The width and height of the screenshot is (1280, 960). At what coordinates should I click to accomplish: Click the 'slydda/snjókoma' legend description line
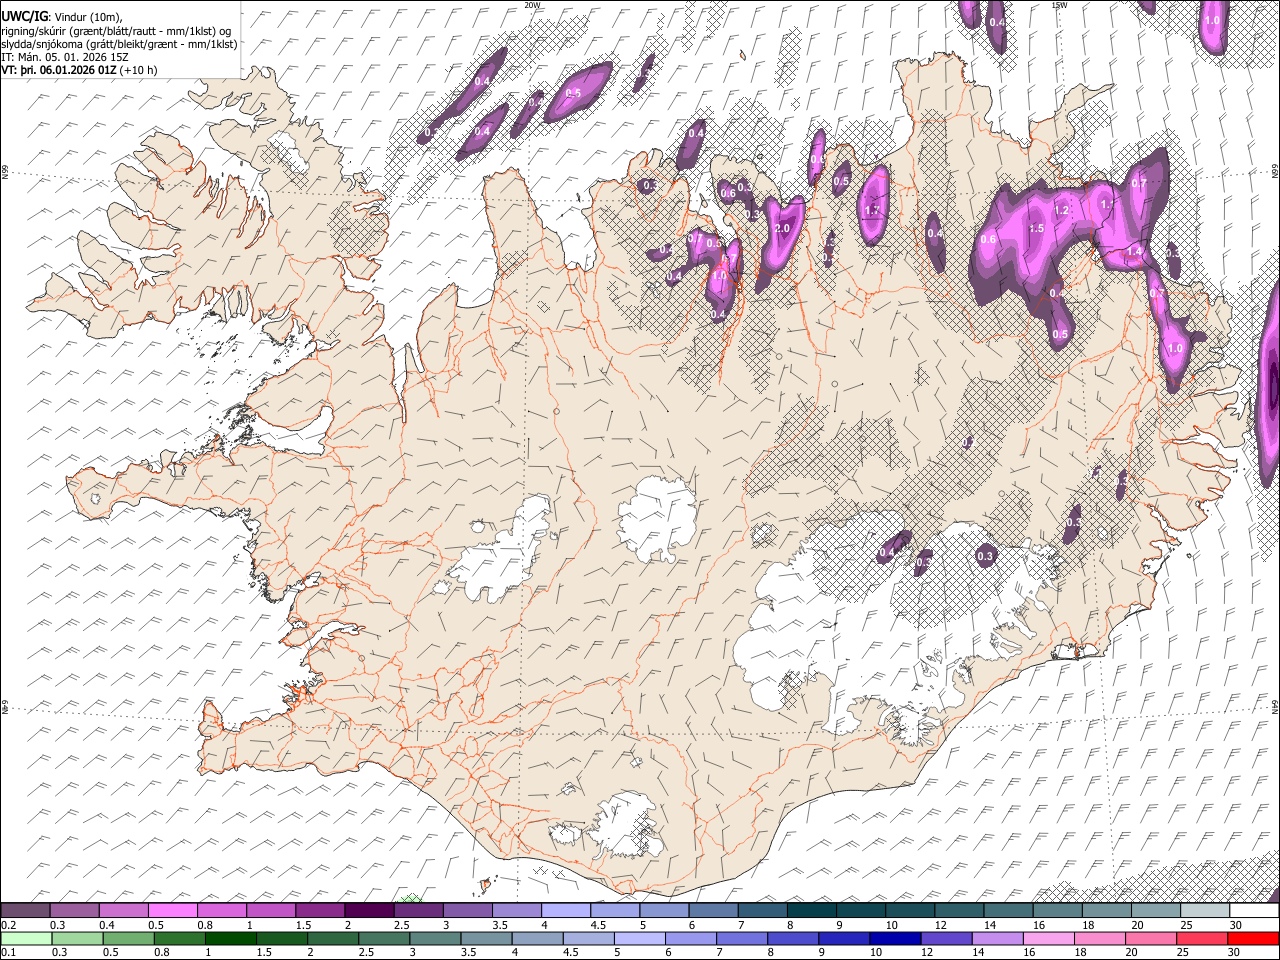coord(119,45)
